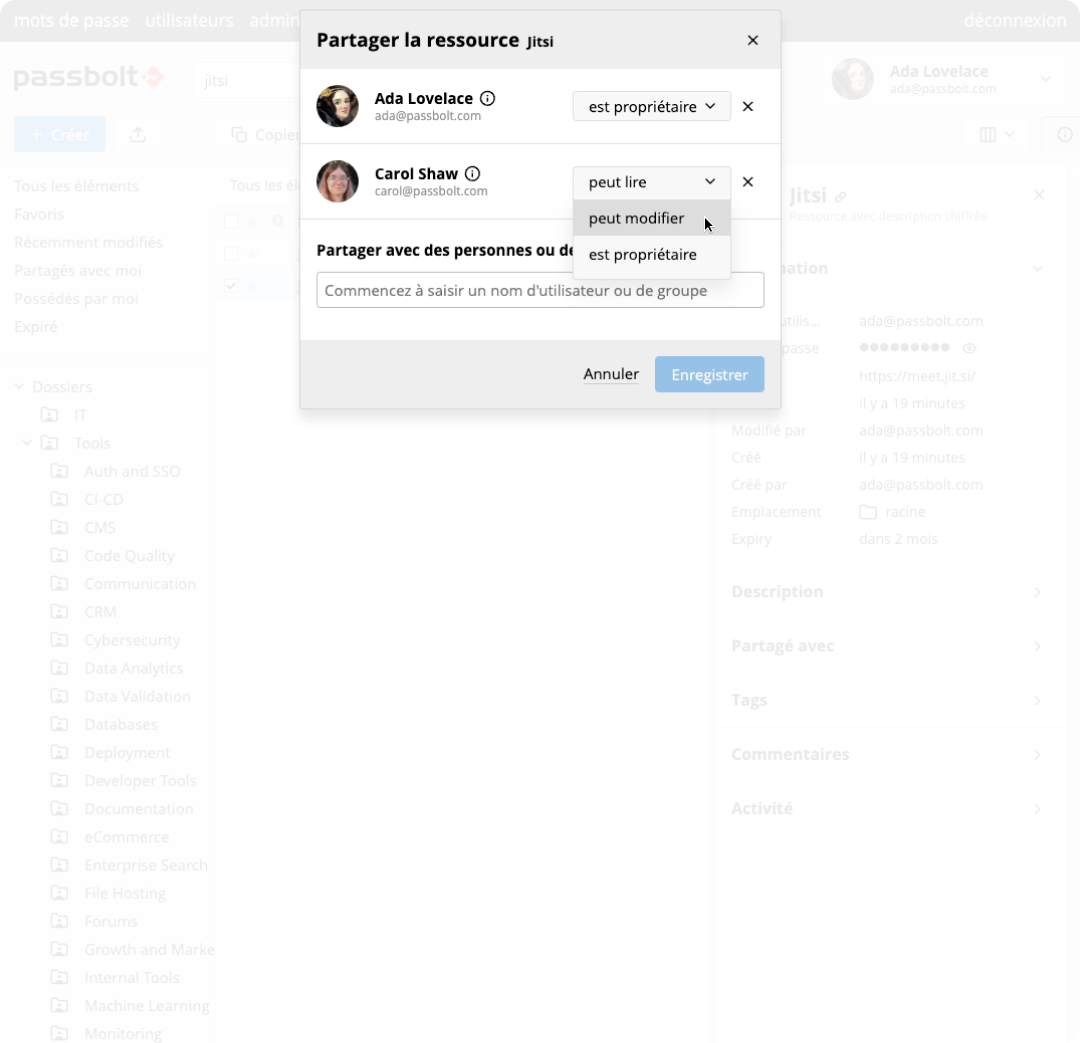Expand the Description section
This screenshot has width=1080, height=1043.
889,592
